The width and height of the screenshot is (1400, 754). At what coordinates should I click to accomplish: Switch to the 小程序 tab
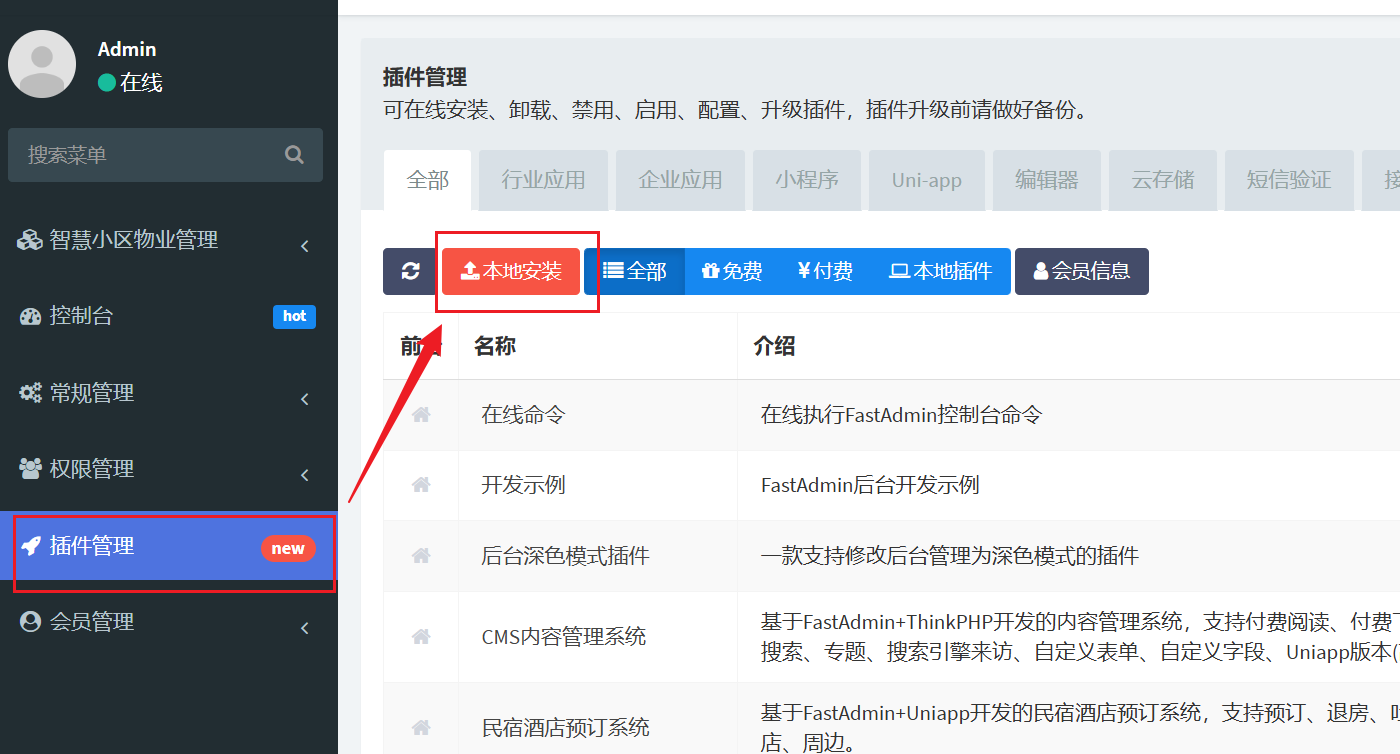point(806,181)
